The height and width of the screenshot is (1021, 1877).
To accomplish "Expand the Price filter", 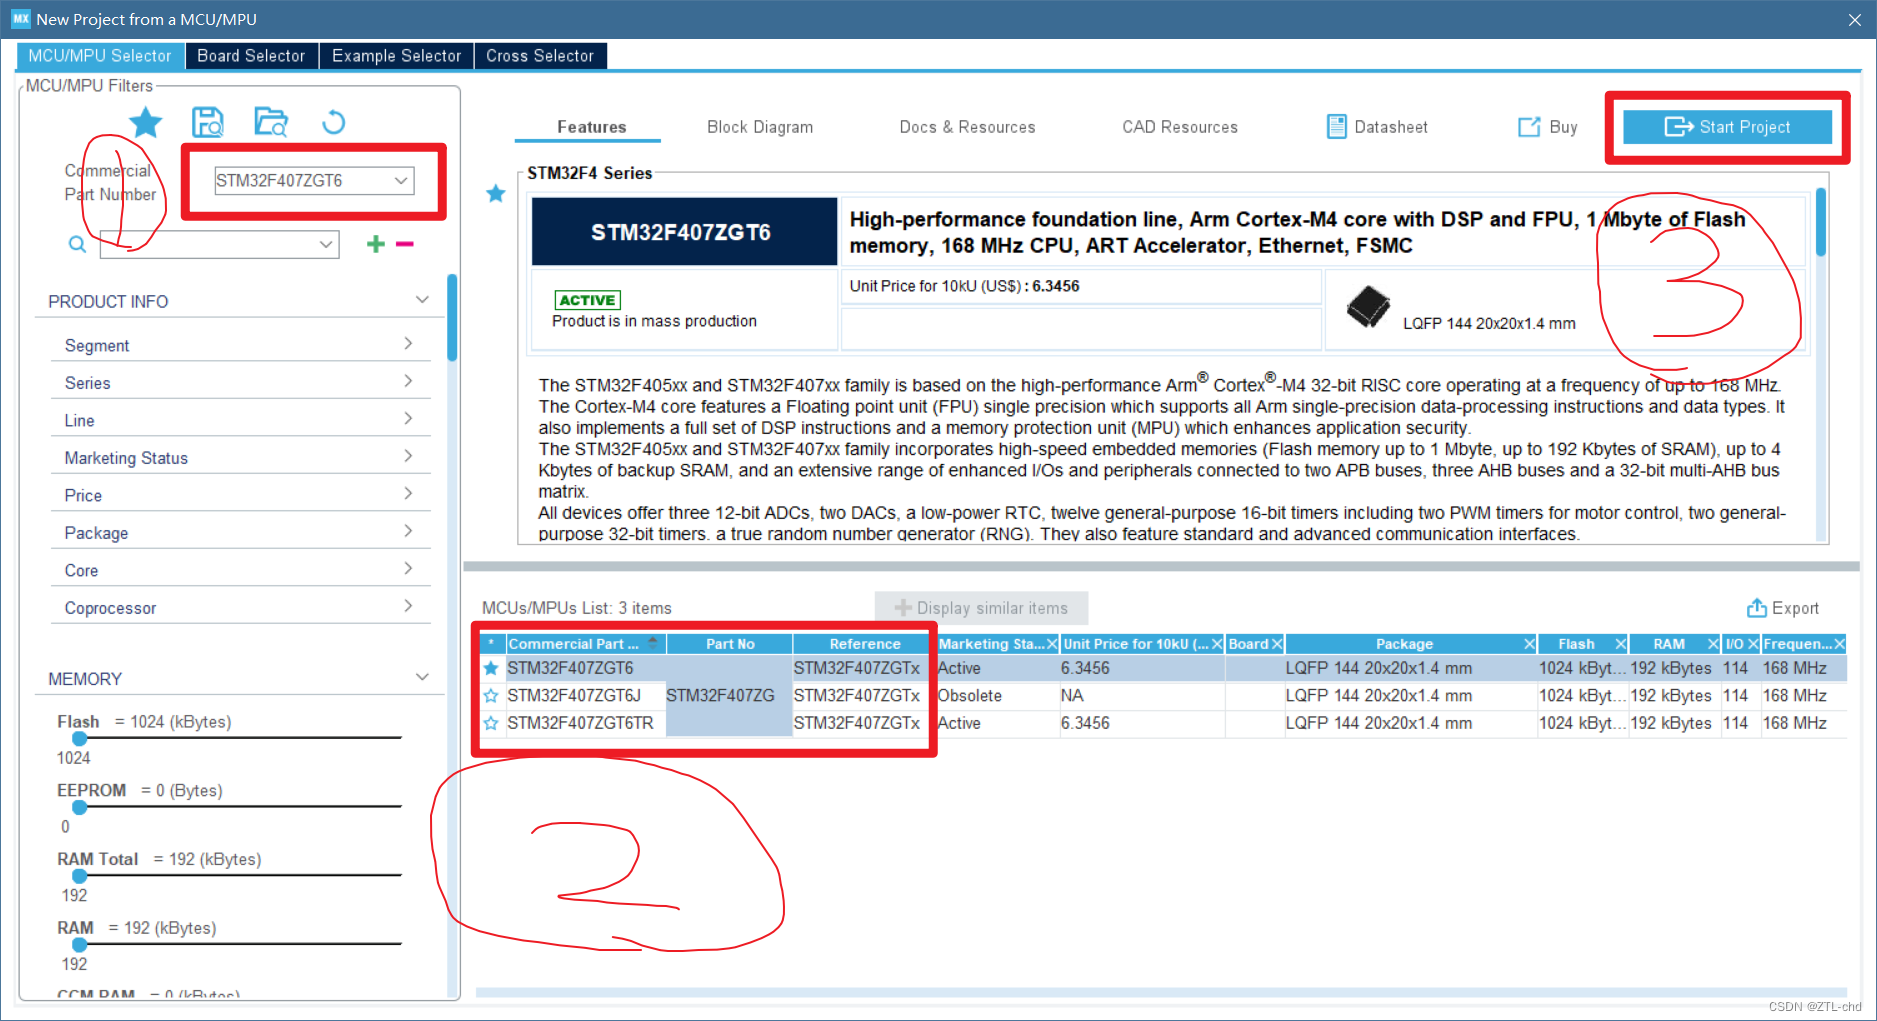I will click(408, 494).
